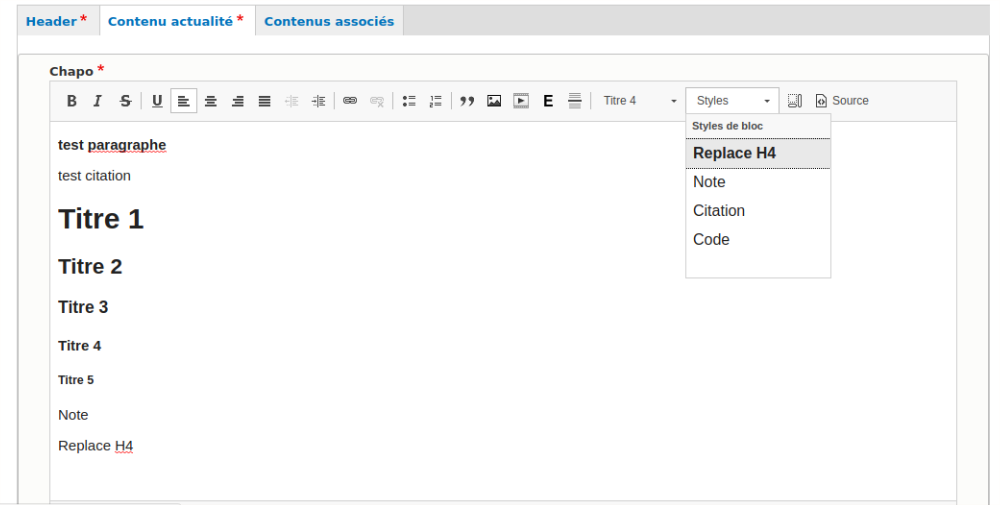This screenshot has width=1000, height=505.
Task: Click the 'Titre 2' heading
Action: pyautogui.click(x=90, y=267)
